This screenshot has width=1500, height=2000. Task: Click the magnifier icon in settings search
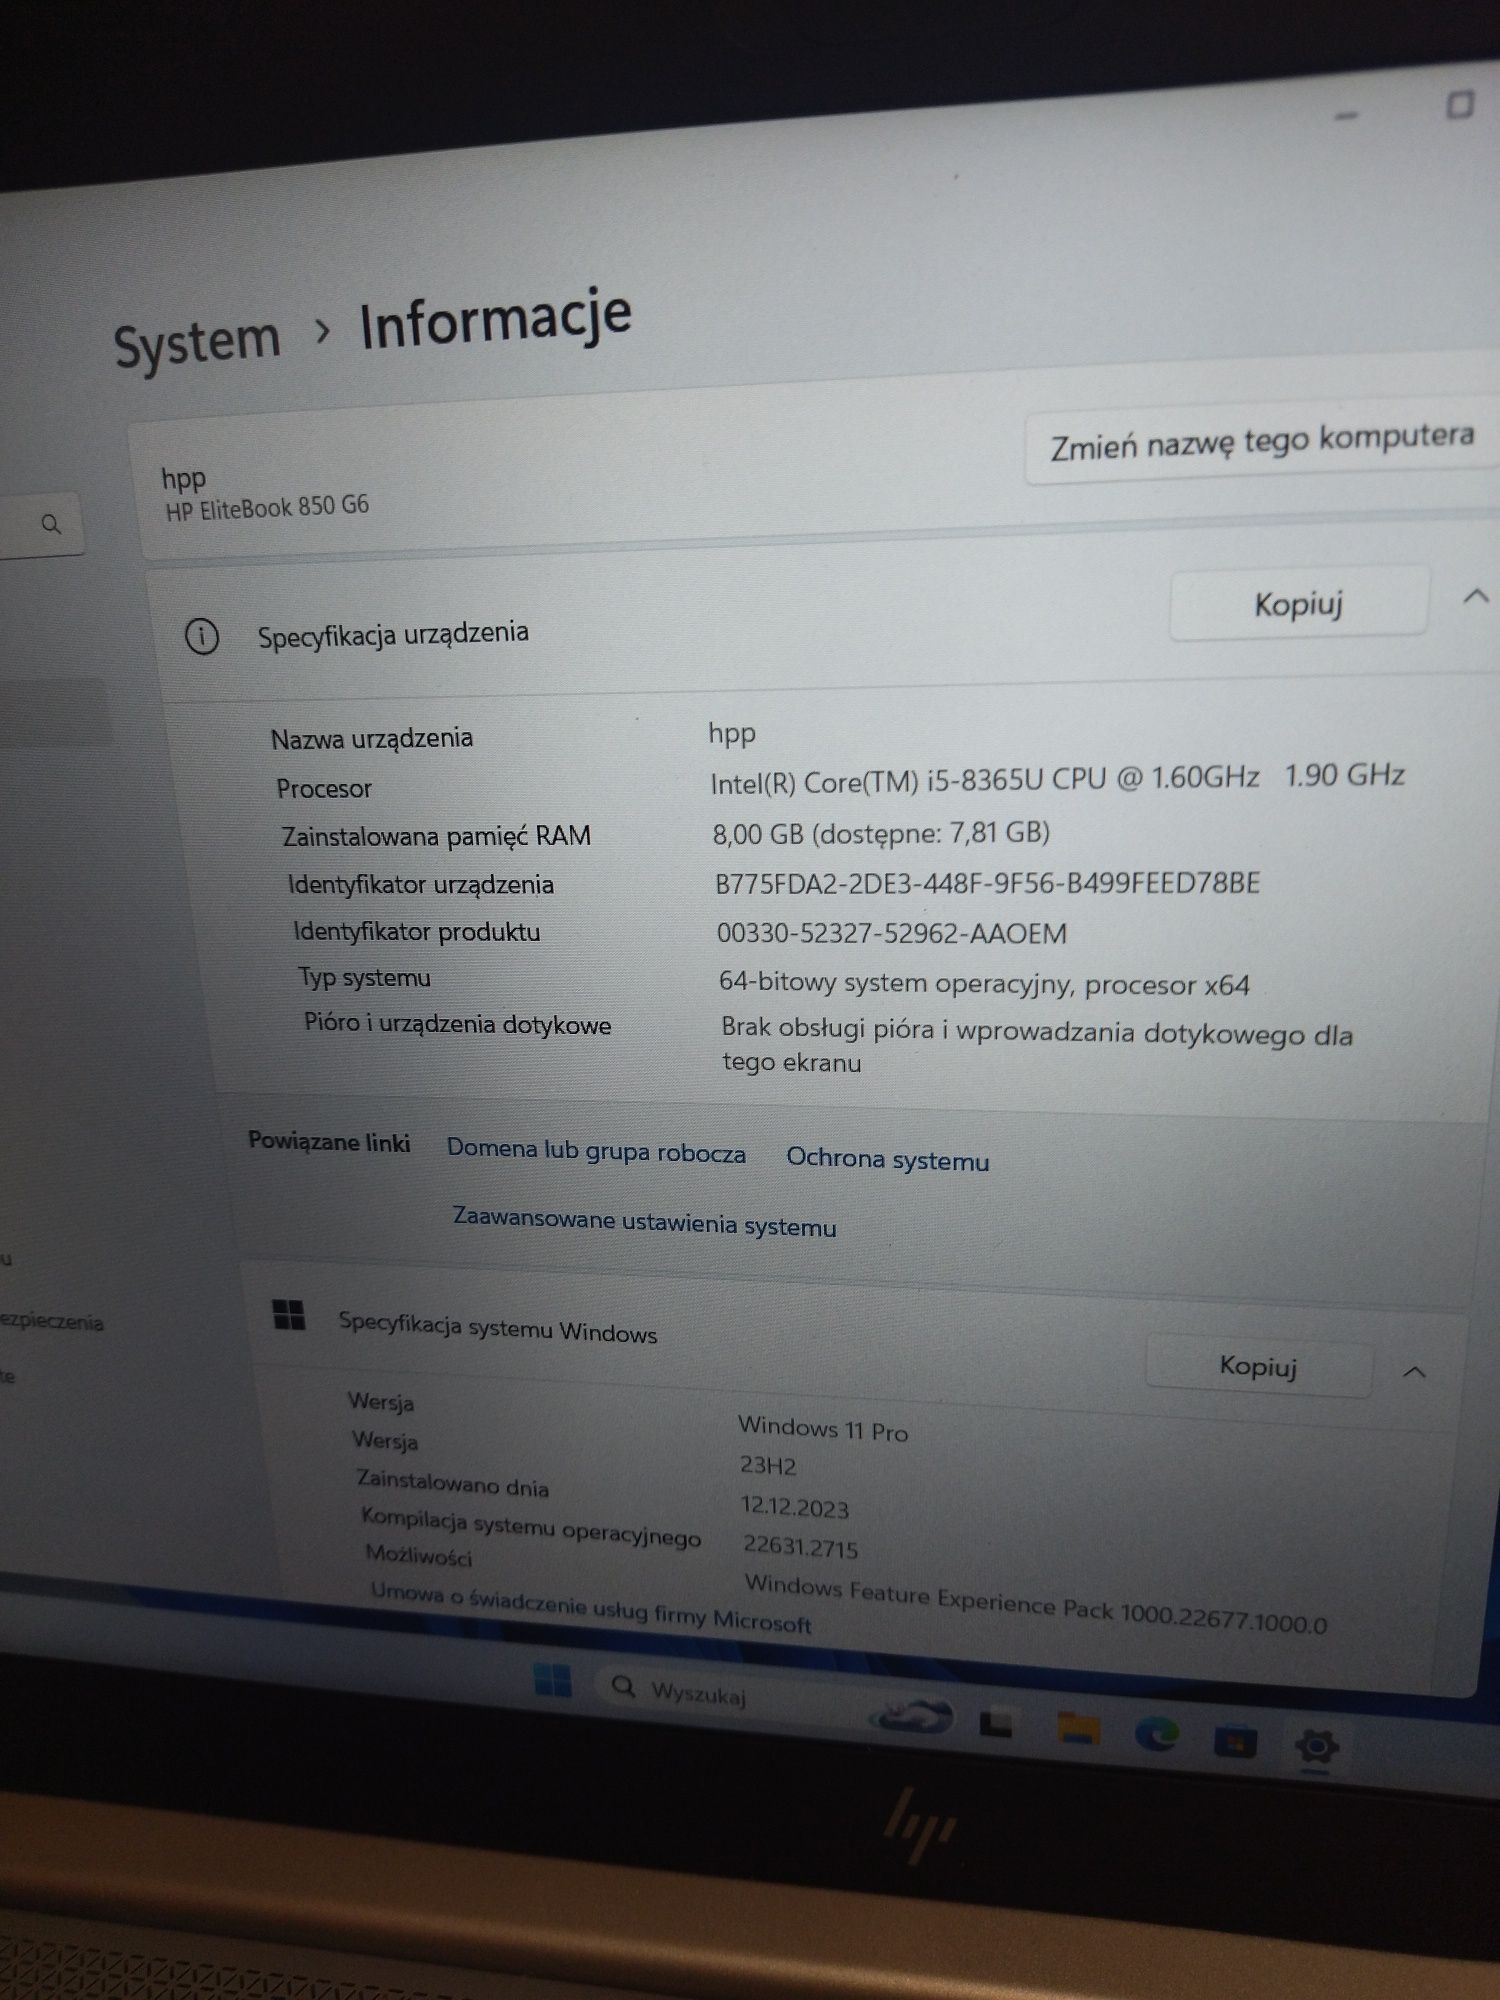click(x=51, y=524)
